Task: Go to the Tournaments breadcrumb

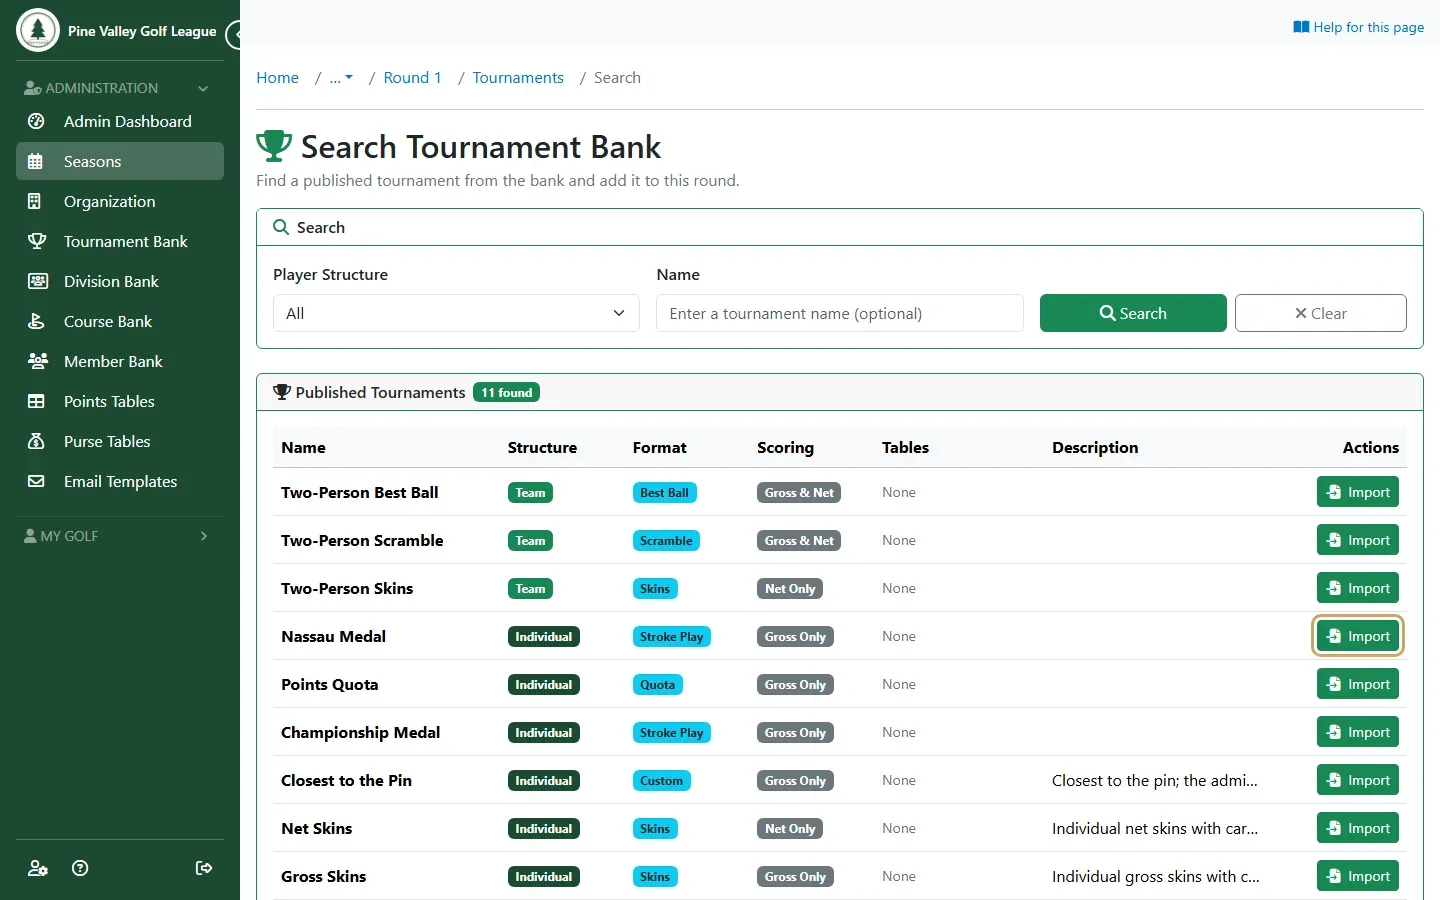Action: [x=518, y=78]
